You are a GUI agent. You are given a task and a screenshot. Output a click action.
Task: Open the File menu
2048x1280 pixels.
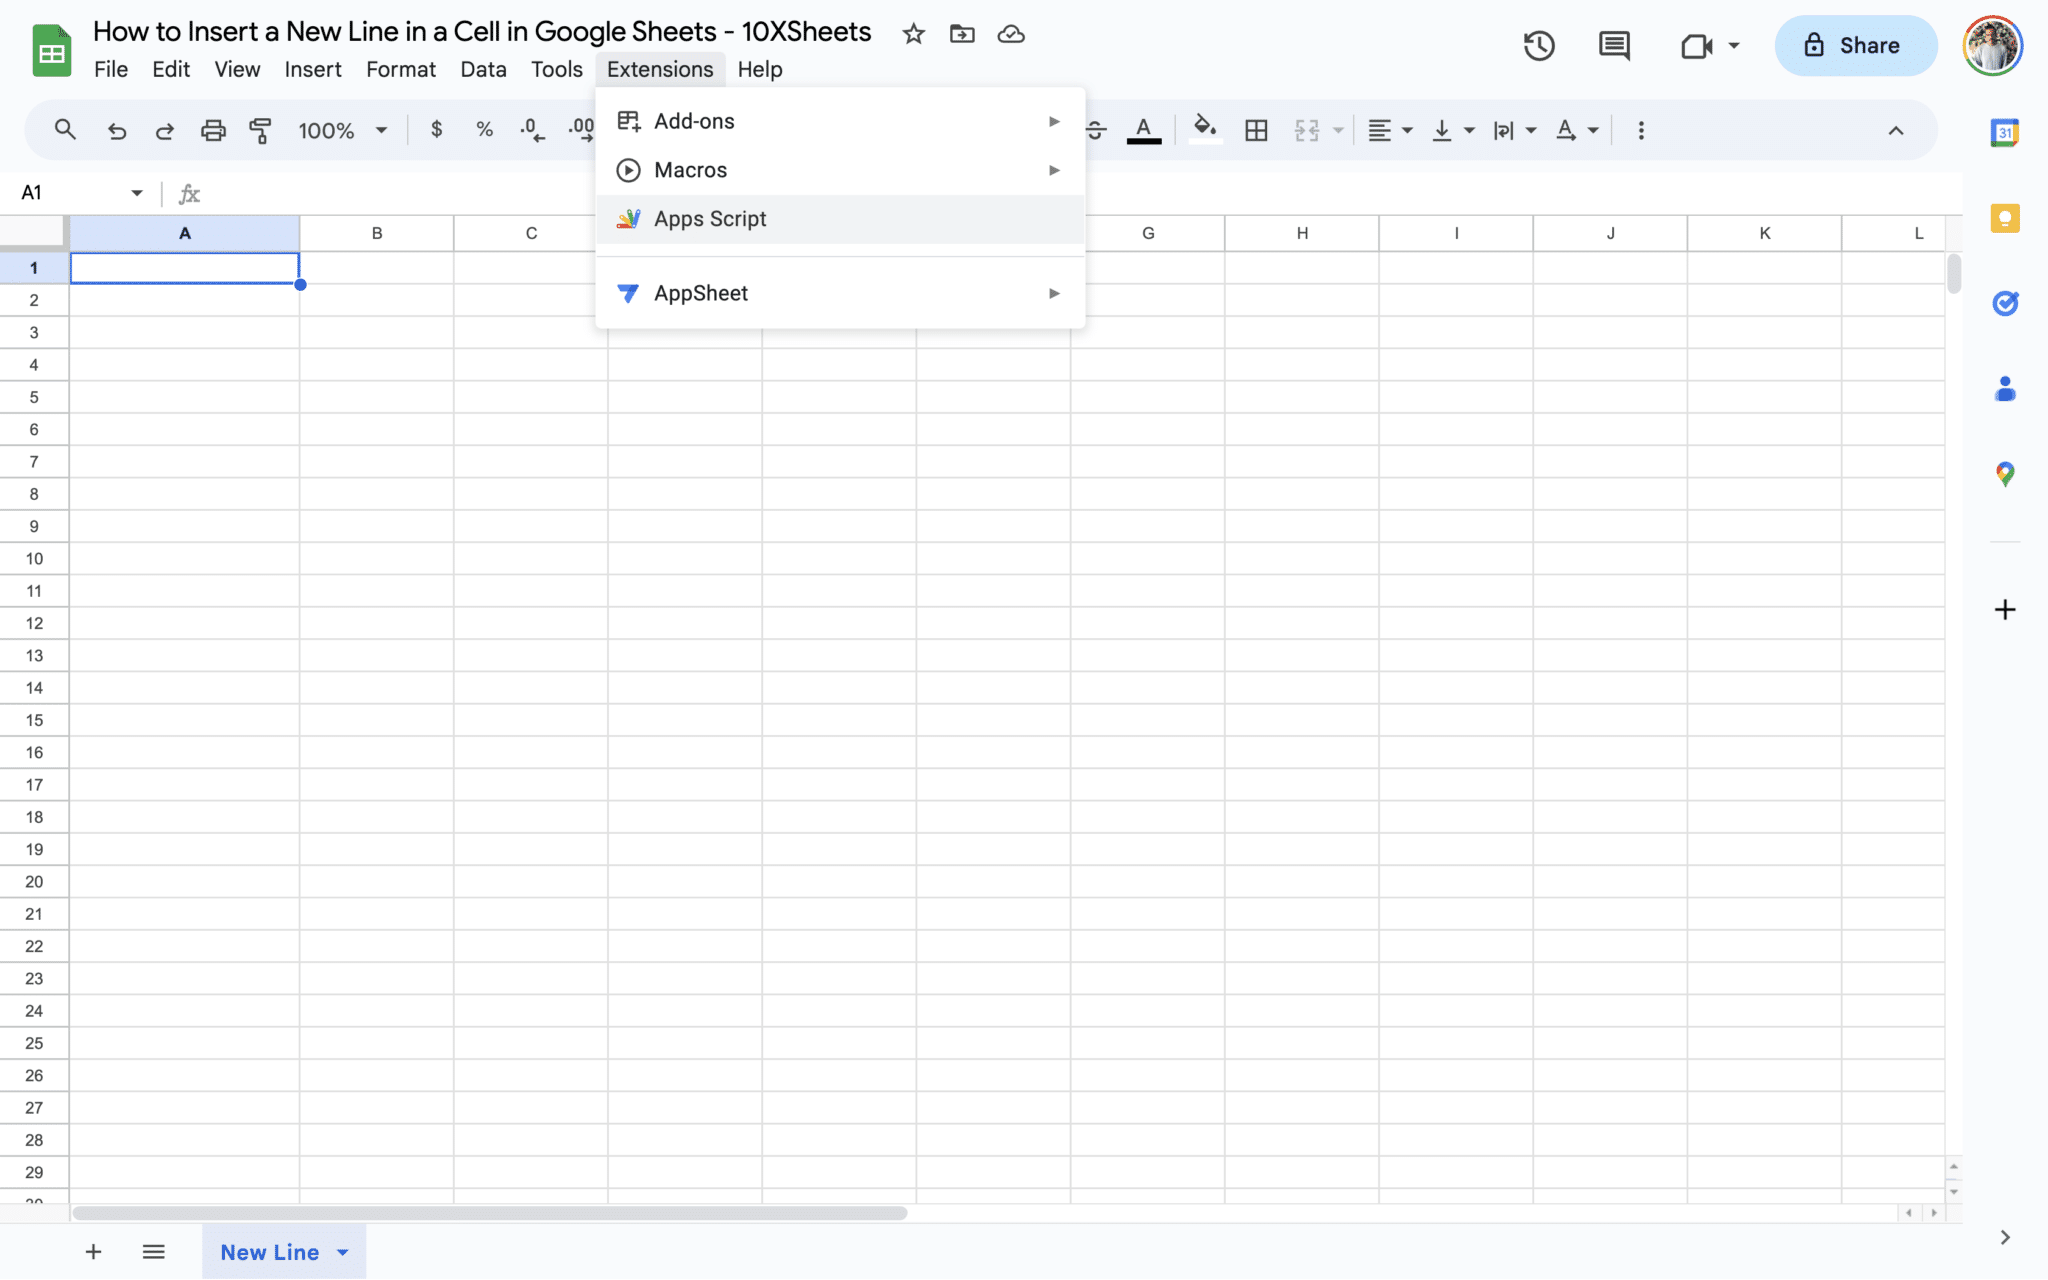coord(111,69)
